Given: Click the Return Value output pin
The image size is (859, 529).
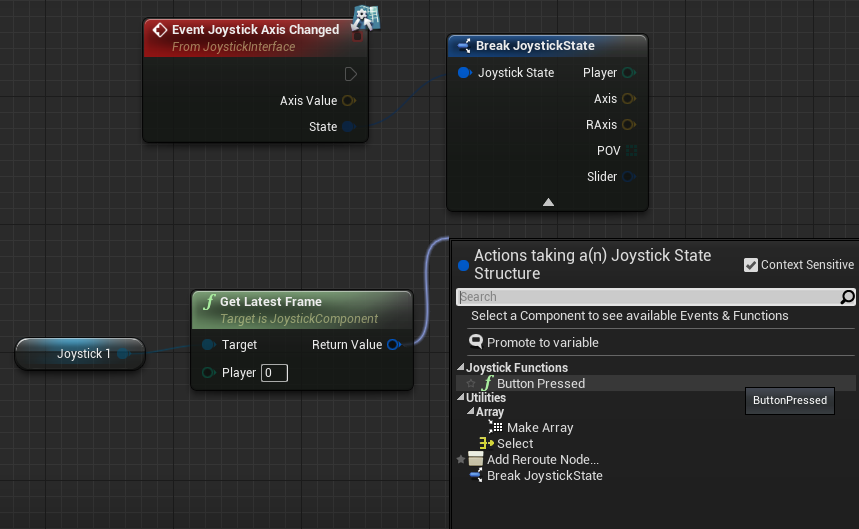Looking at the screenshot, I should pyautogui.click(x=393, y=344).
